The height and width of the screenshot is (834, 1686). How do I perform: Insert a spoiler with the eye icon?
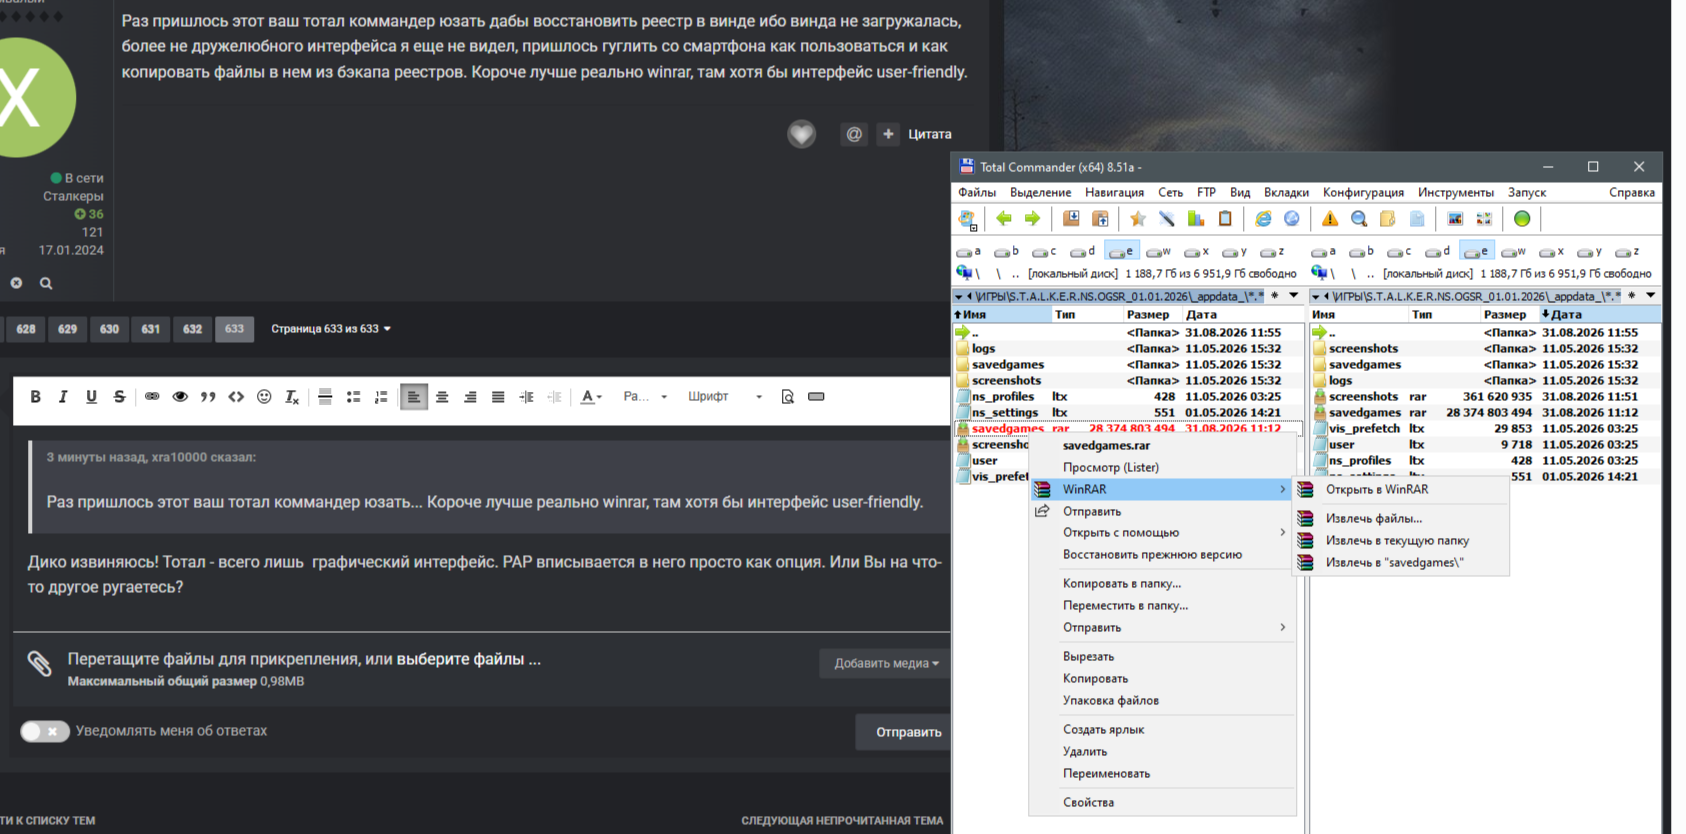point(180,397)
